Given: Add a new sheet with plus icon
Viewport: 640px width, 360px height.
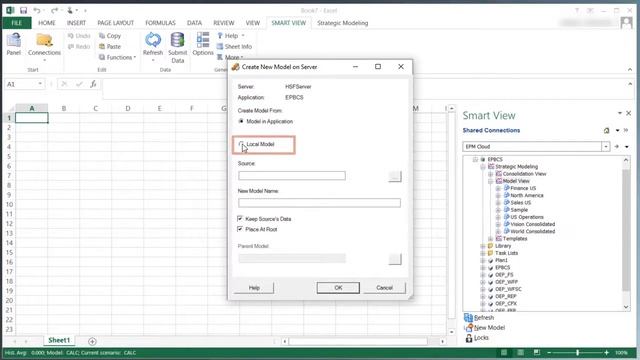Looking at the screenshot, I should 92,341.
